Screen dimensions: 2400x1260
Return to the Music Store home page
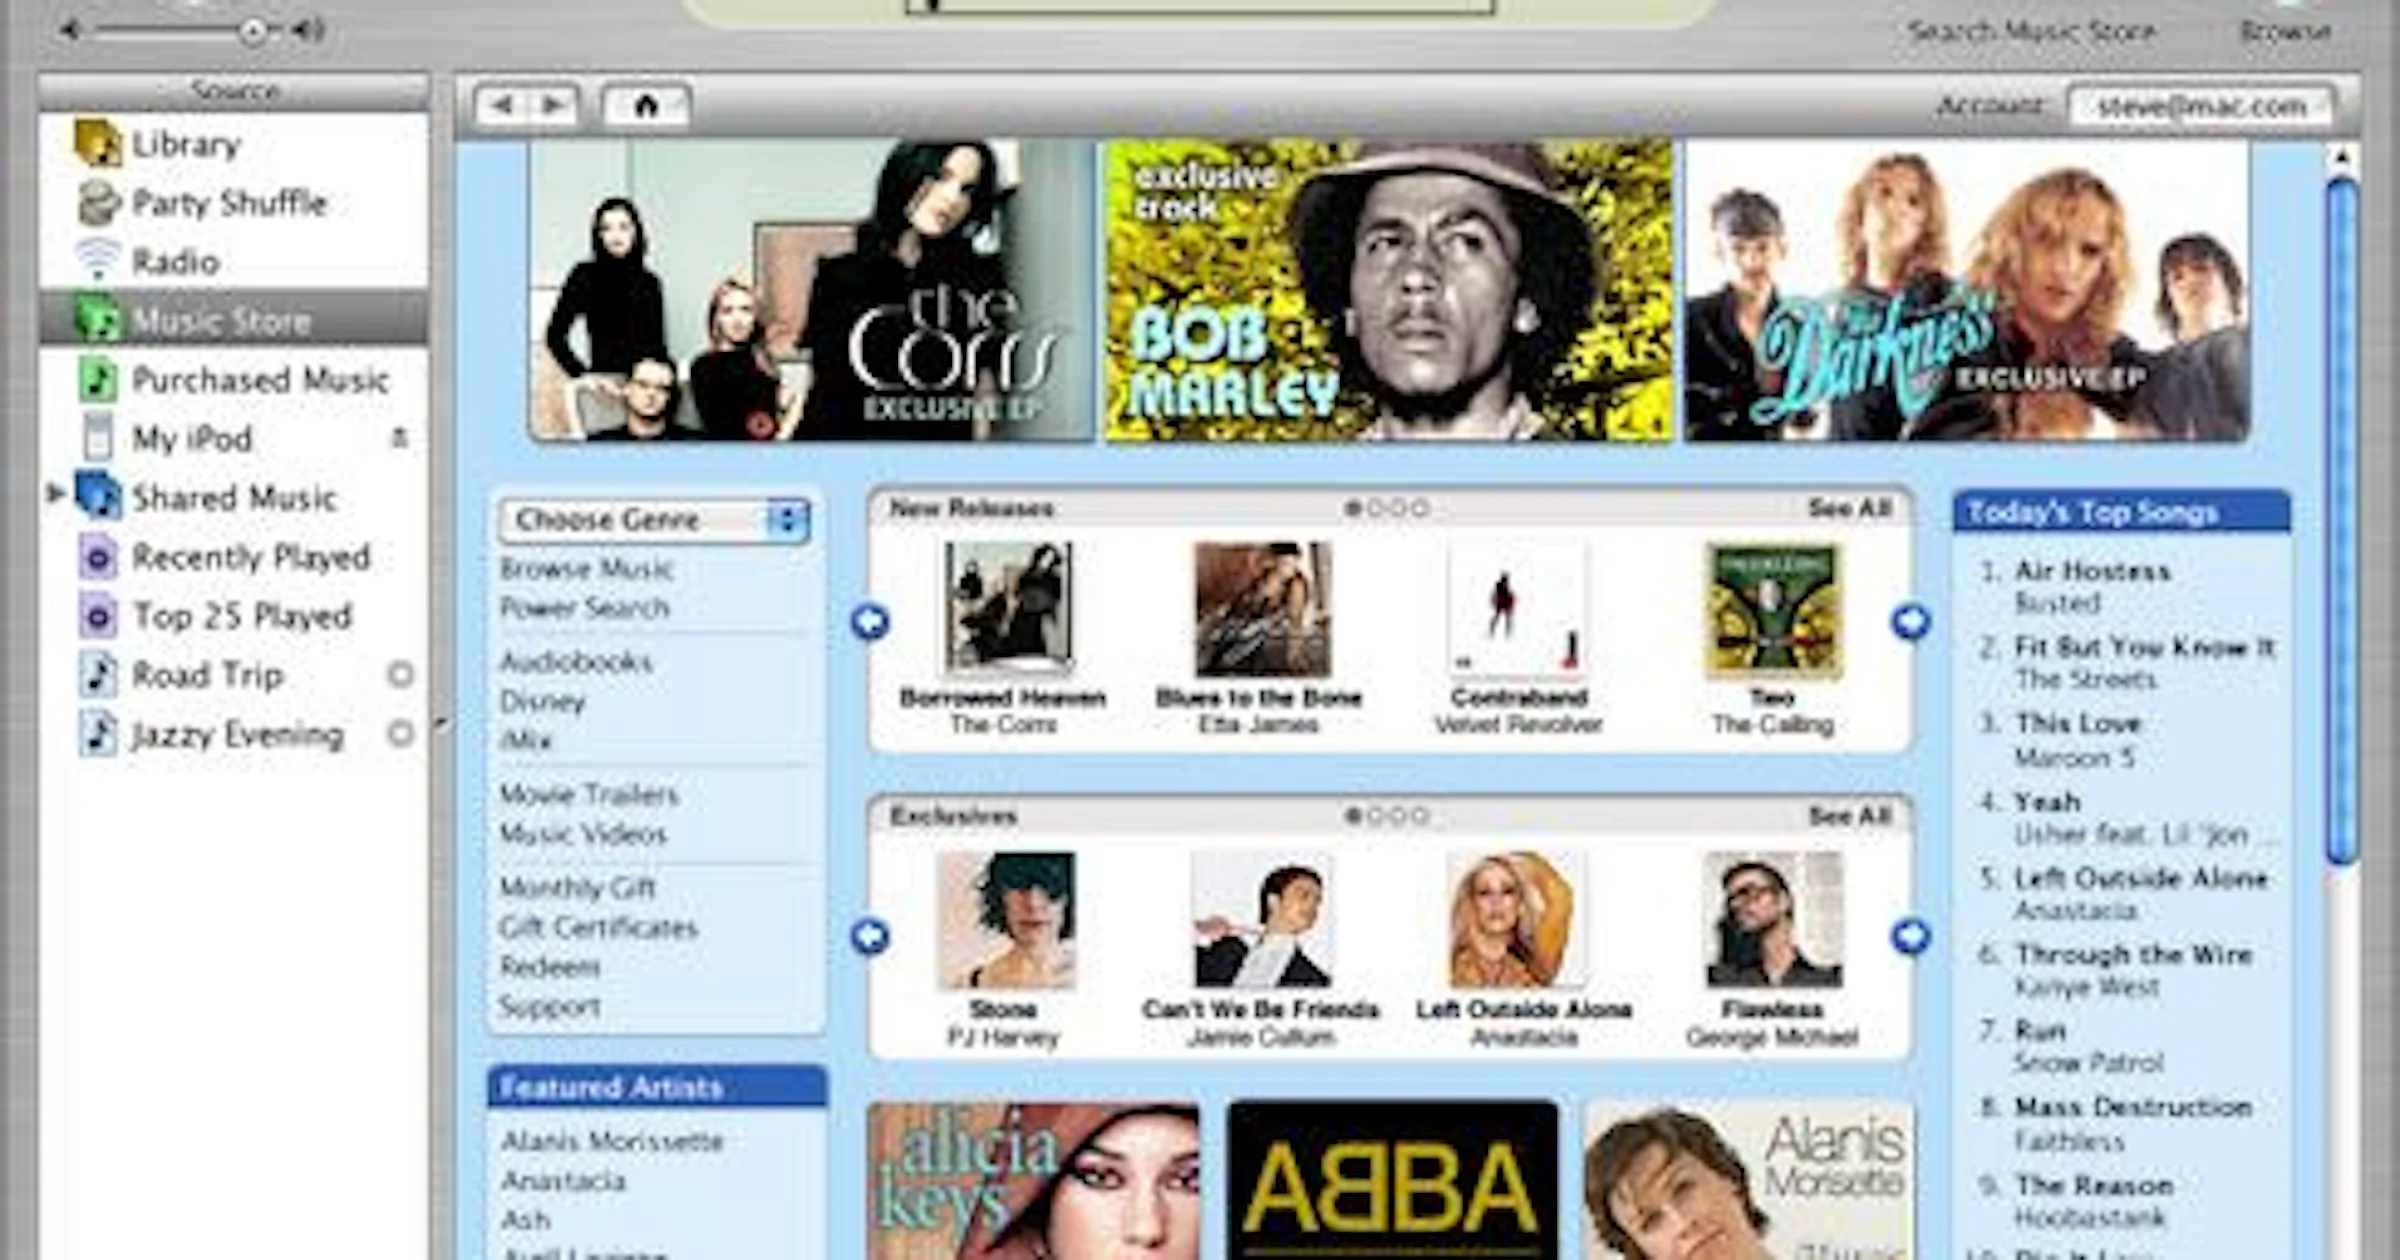coord(646,105)
